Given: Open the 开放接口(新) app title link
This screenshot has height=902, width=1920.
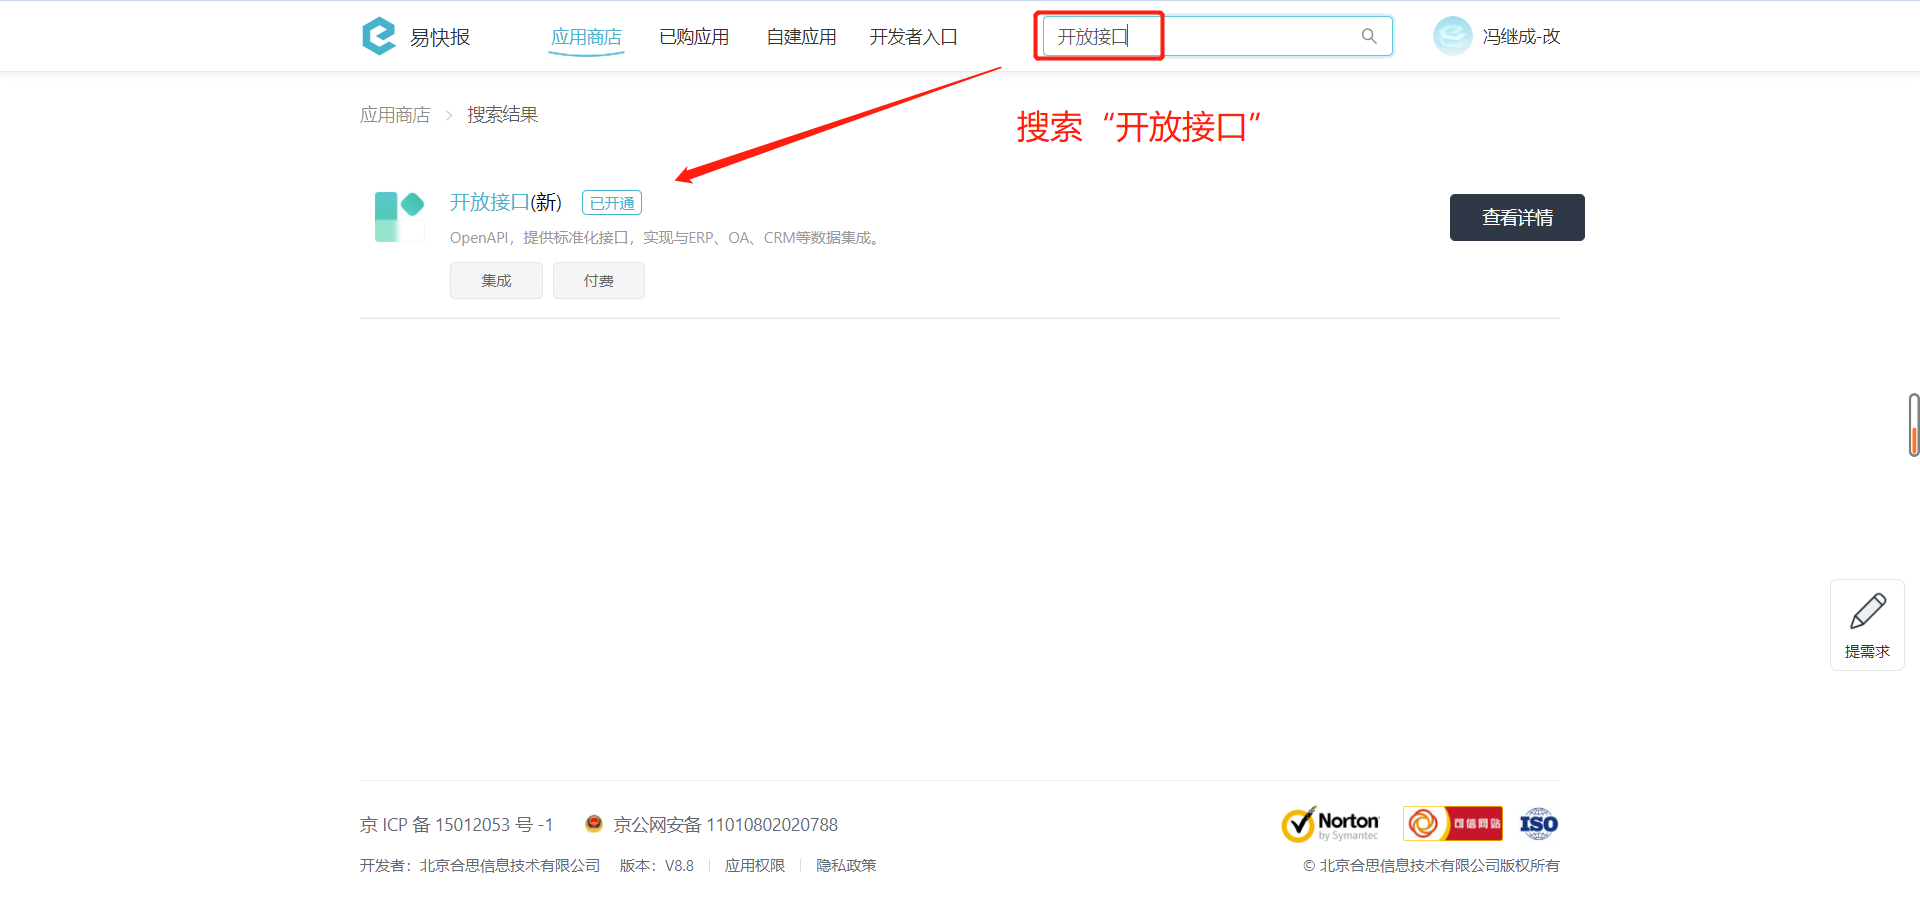Looking at the screenshot, I should point(506,202).
